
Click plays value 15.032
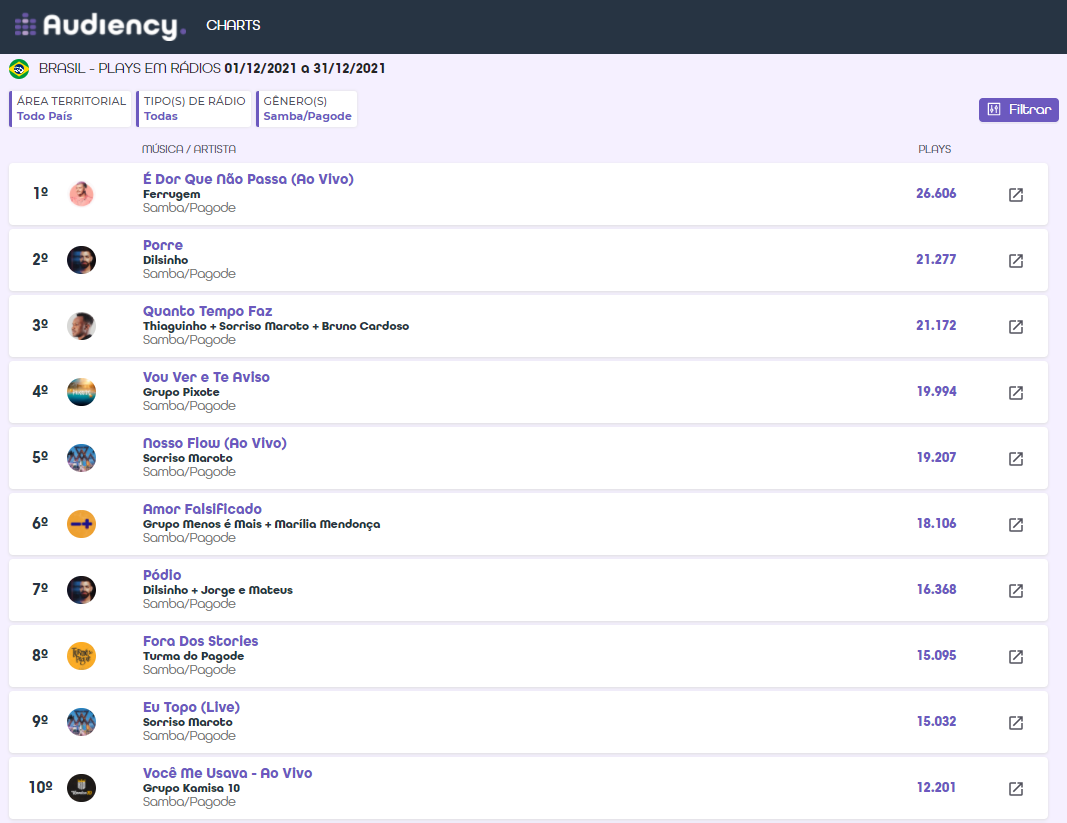coord(936,722)
